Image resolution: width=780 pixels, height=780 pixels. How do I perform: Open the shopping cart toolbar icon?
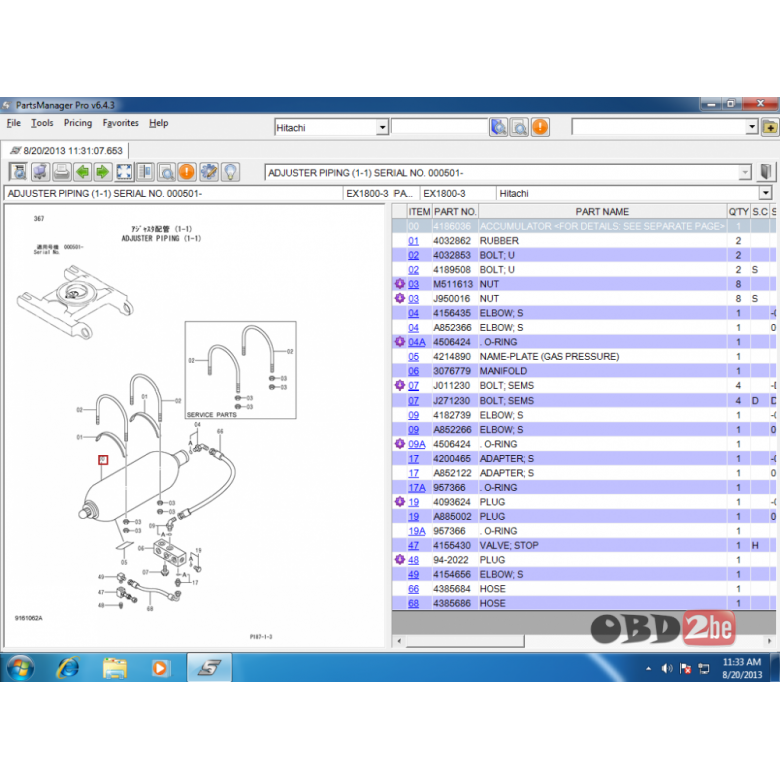pyautogui.click(x=40, y=172)
